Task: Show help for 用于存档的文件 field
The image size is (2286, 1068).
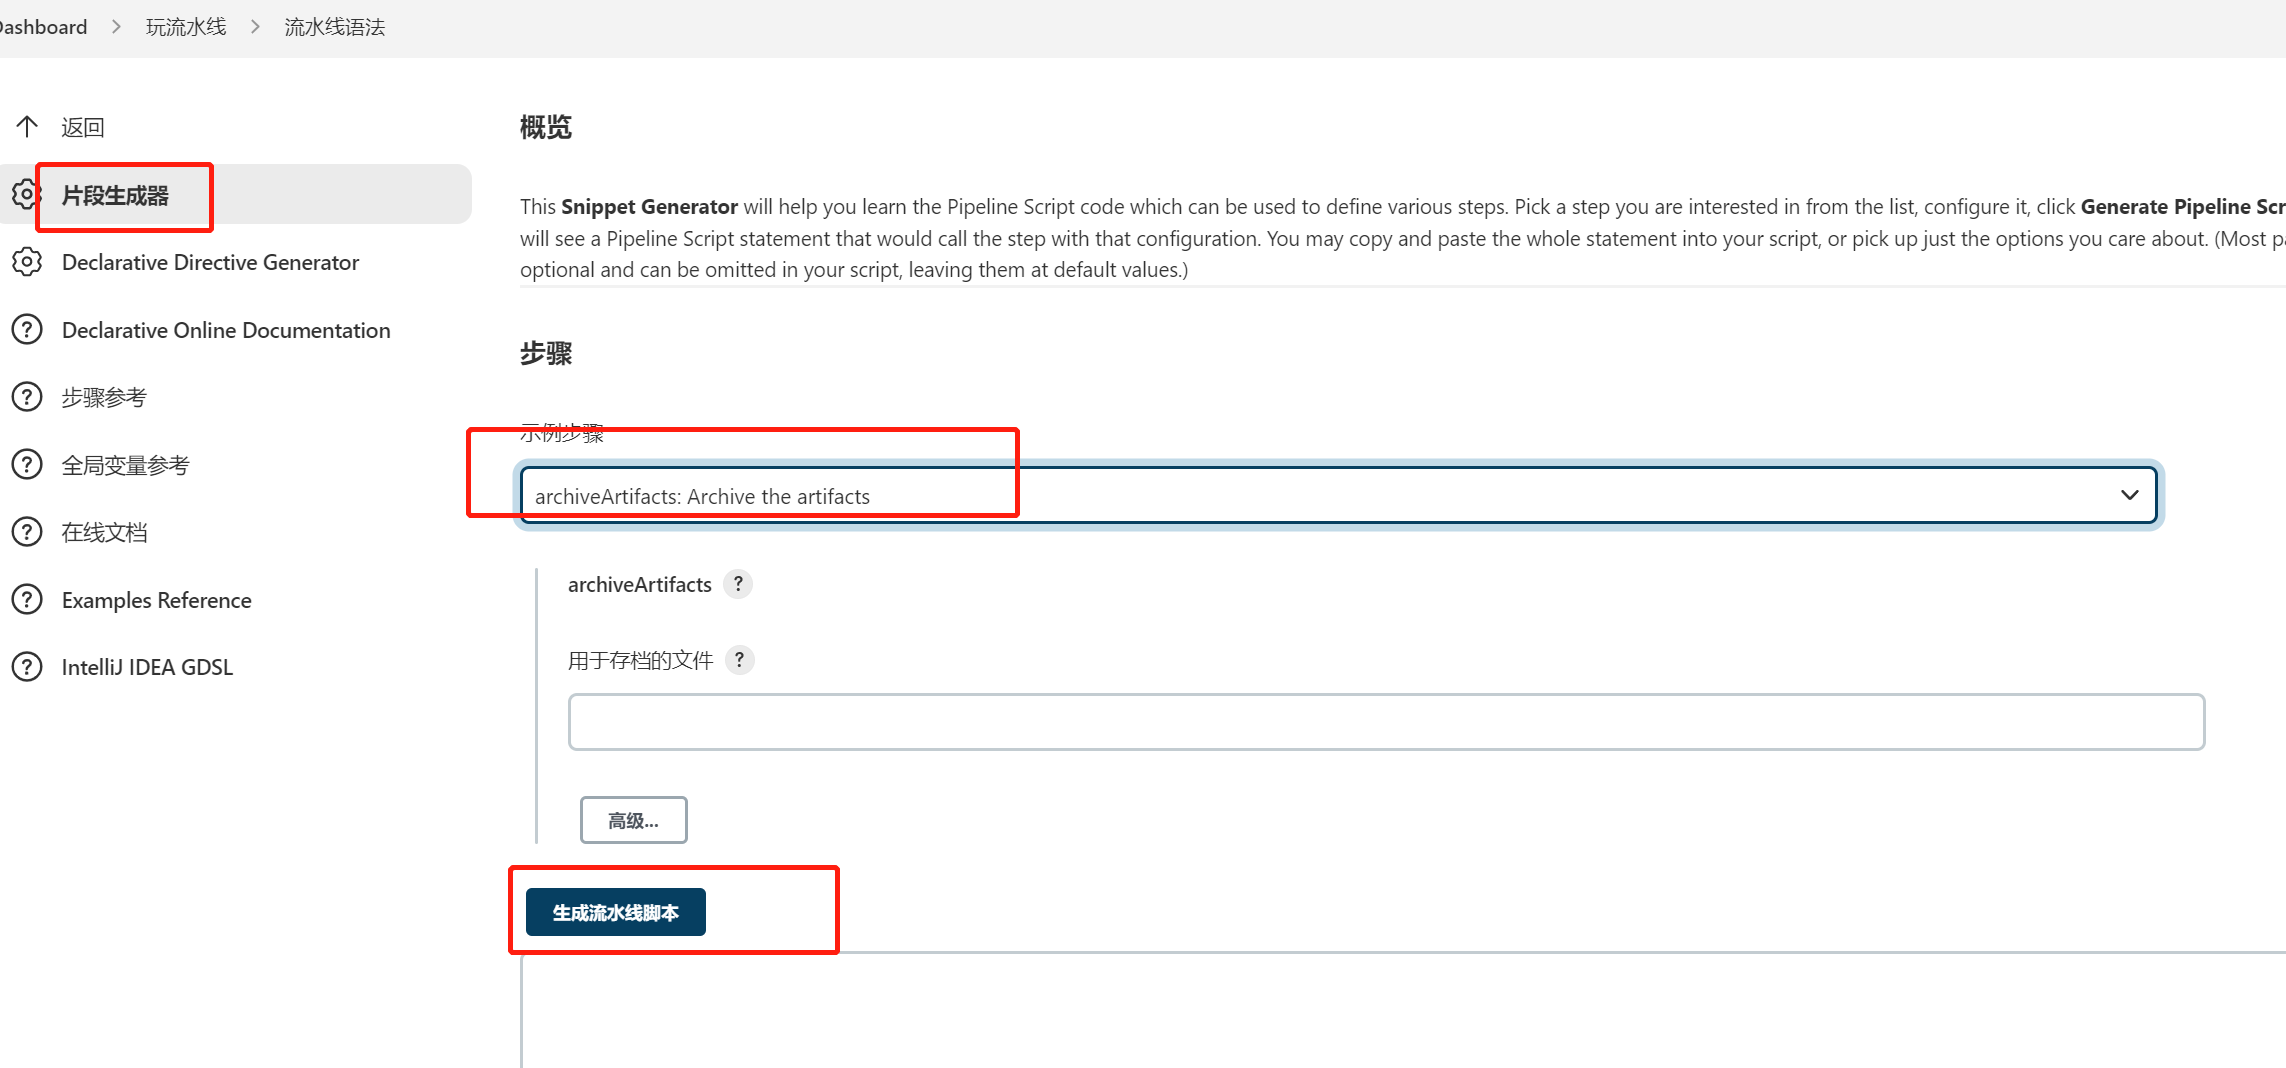Action: [x=739, y=660]
